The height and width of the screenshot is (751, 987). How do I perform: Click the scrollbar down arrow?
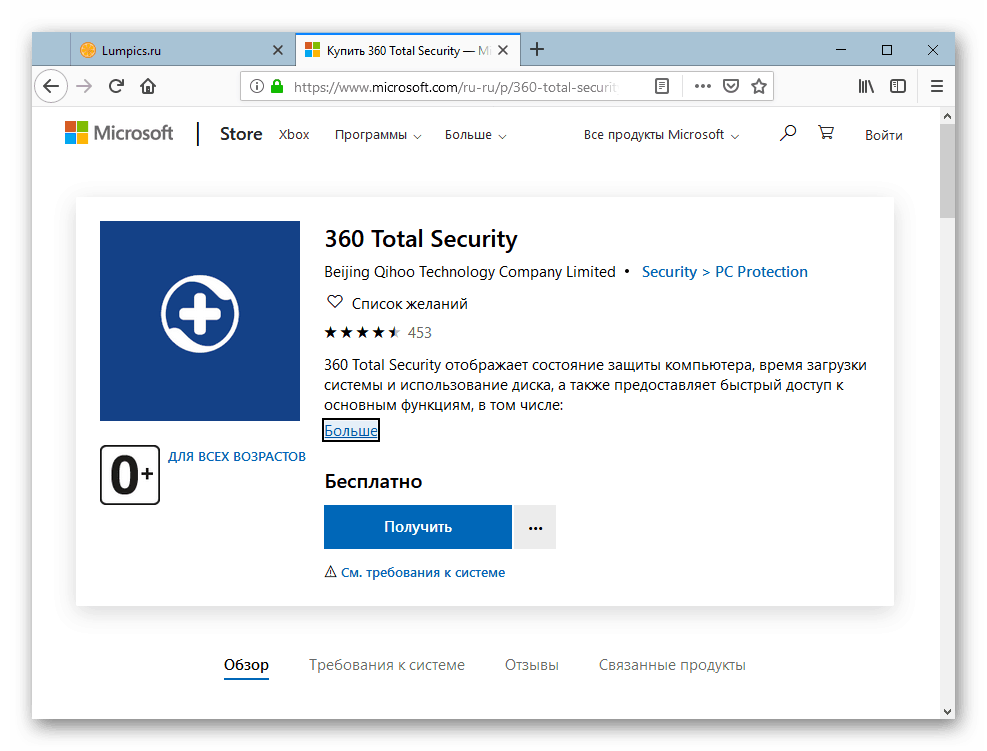pyautogui.click(x=947, y=711)
